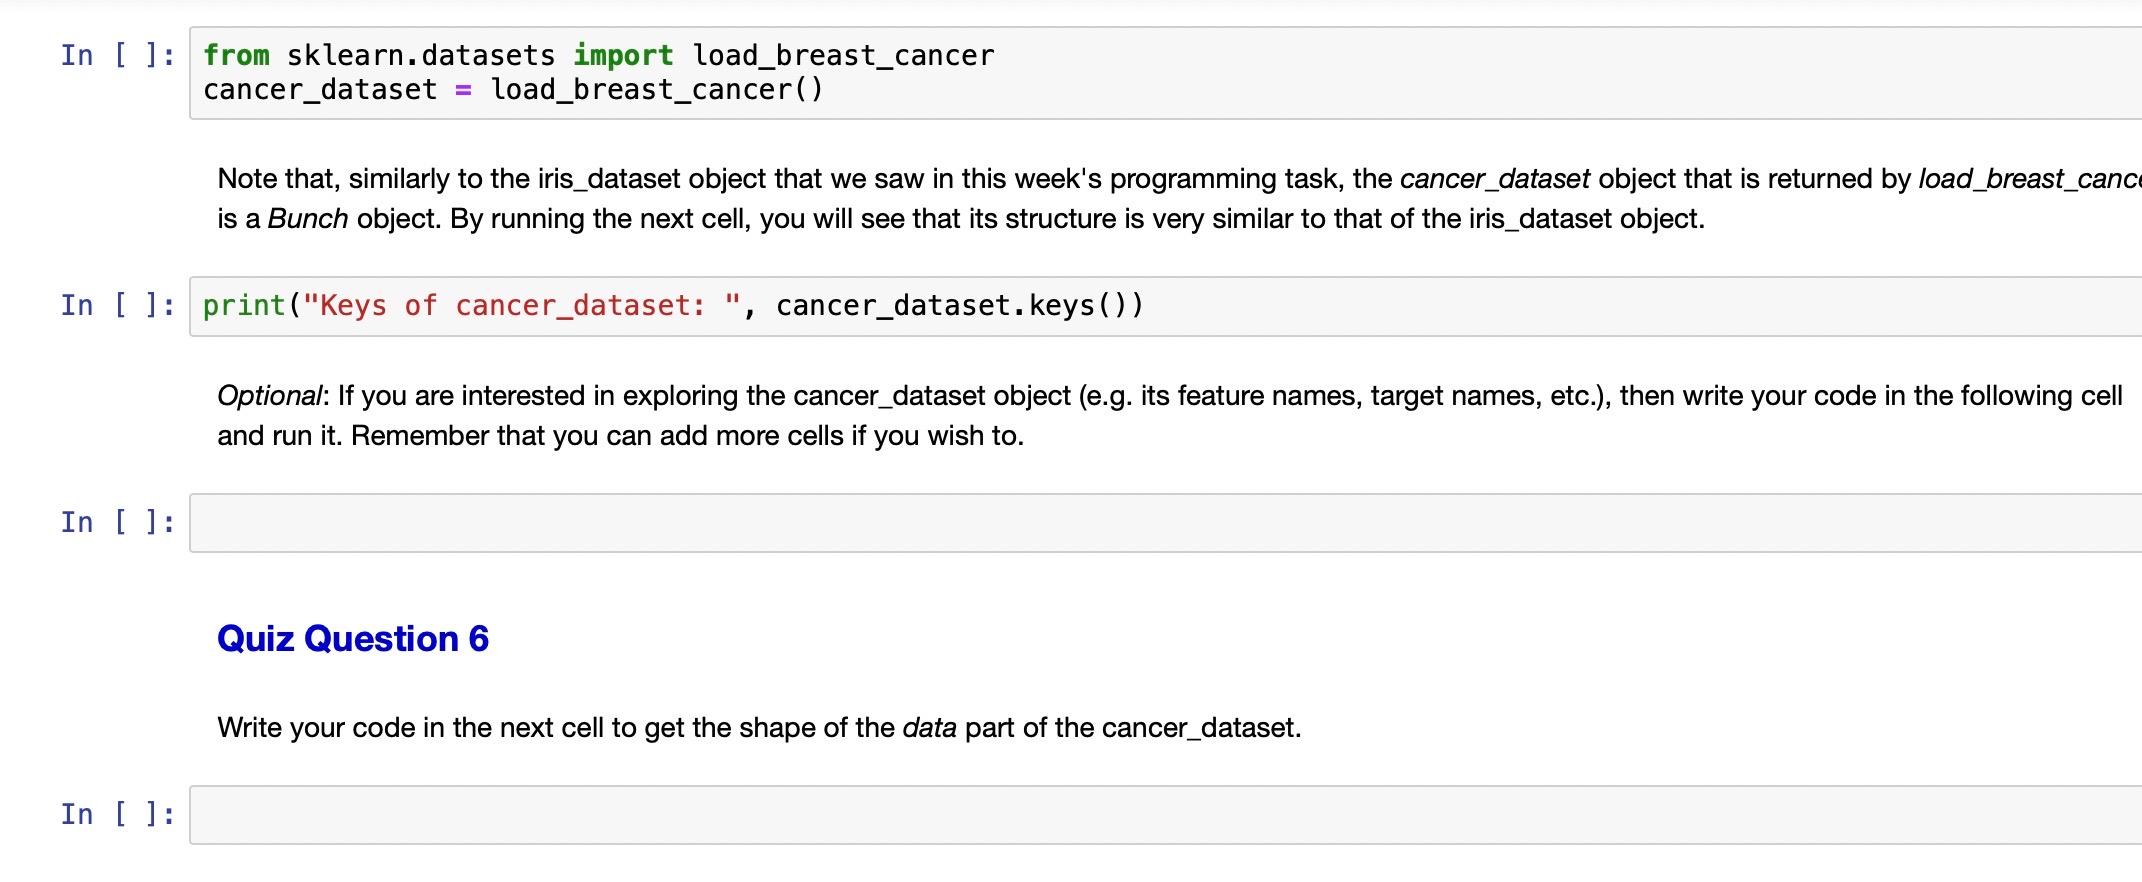The width and height of the screenshot is (2142, 882).
Task: Click the italic word data in the quiz instruction
Action: coord(929,728)
